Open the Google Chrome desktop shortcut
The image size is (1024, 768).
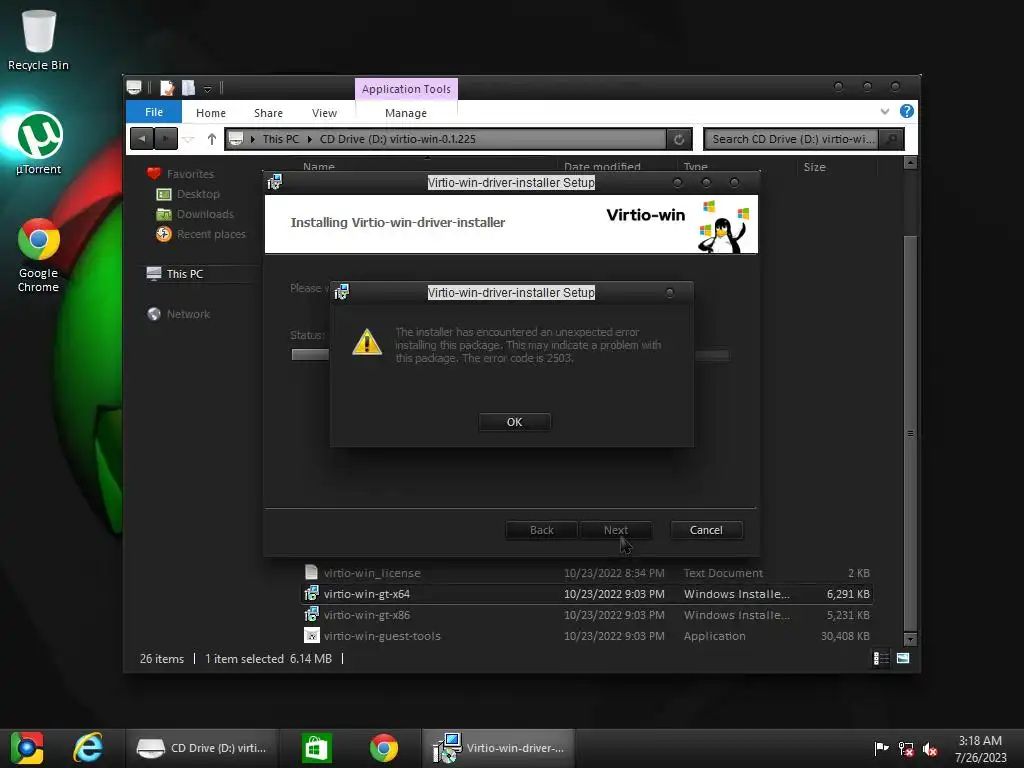pyautogui.click(x=39, y=255)
